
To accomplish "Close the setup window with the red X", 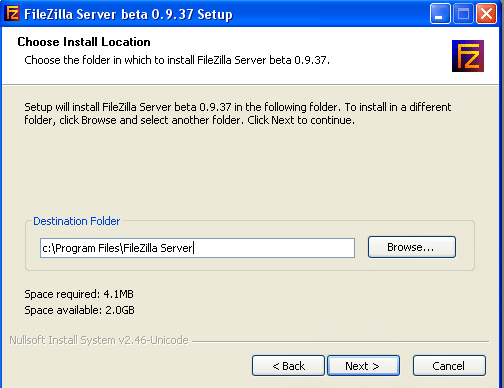I will click(x=486, y=14).
